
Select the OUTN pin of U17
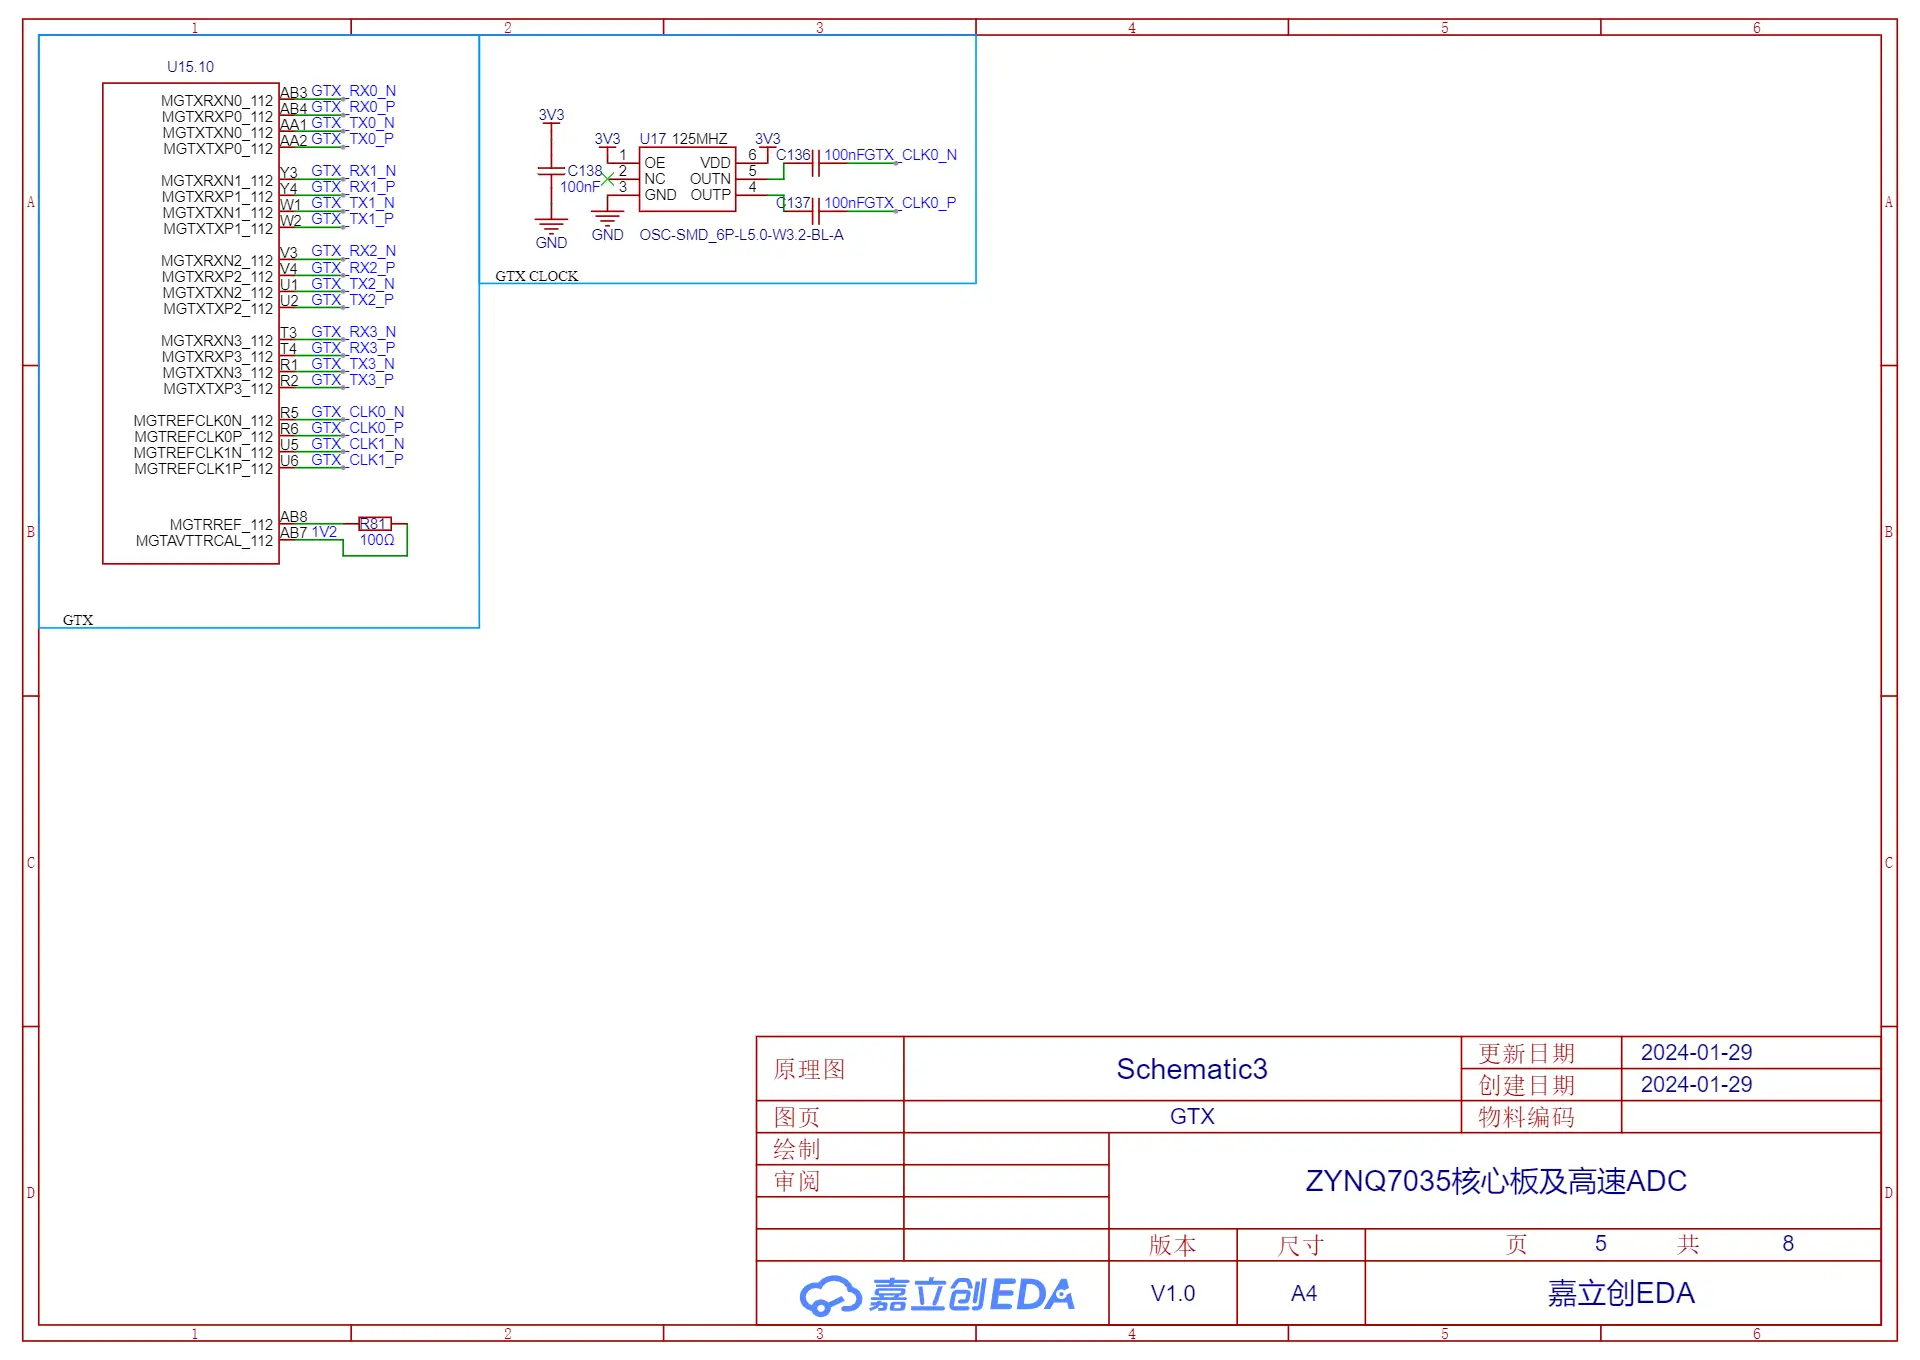[x=710, y=179]
